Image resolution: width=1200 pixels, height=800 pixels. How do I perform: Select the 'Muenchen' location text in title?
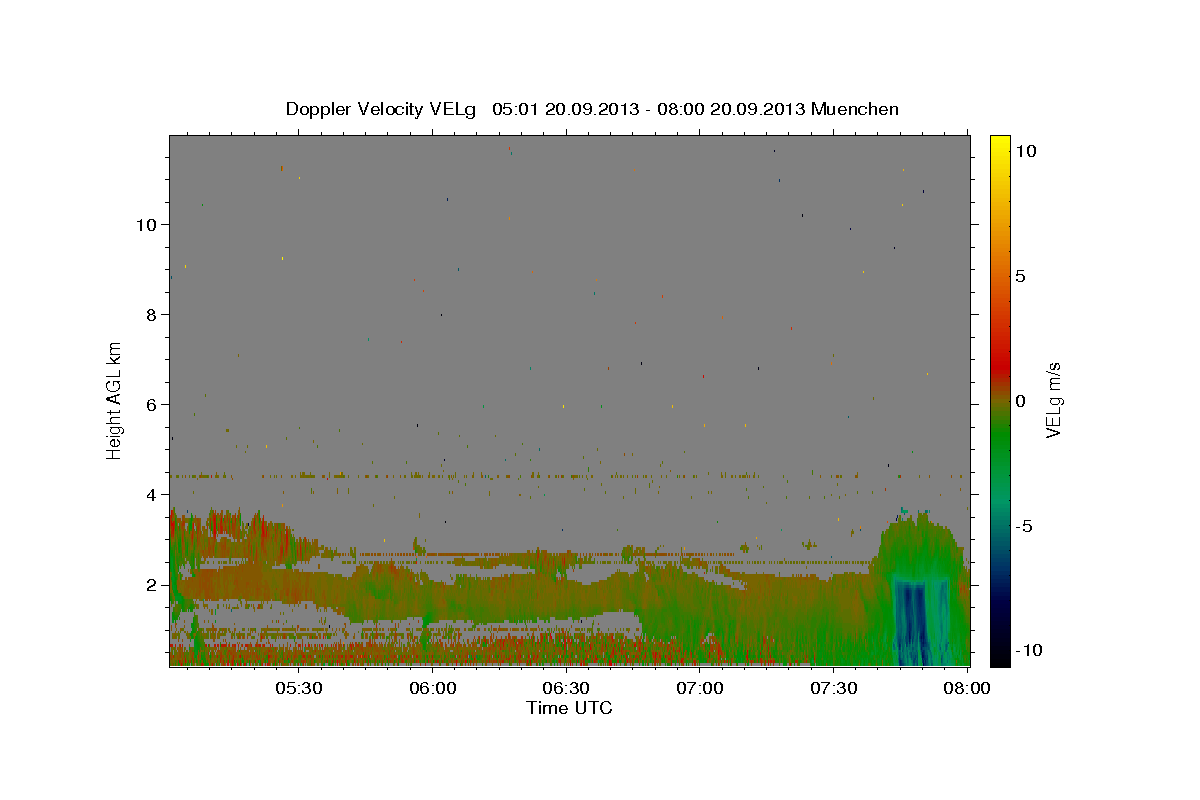click(855, 109)
